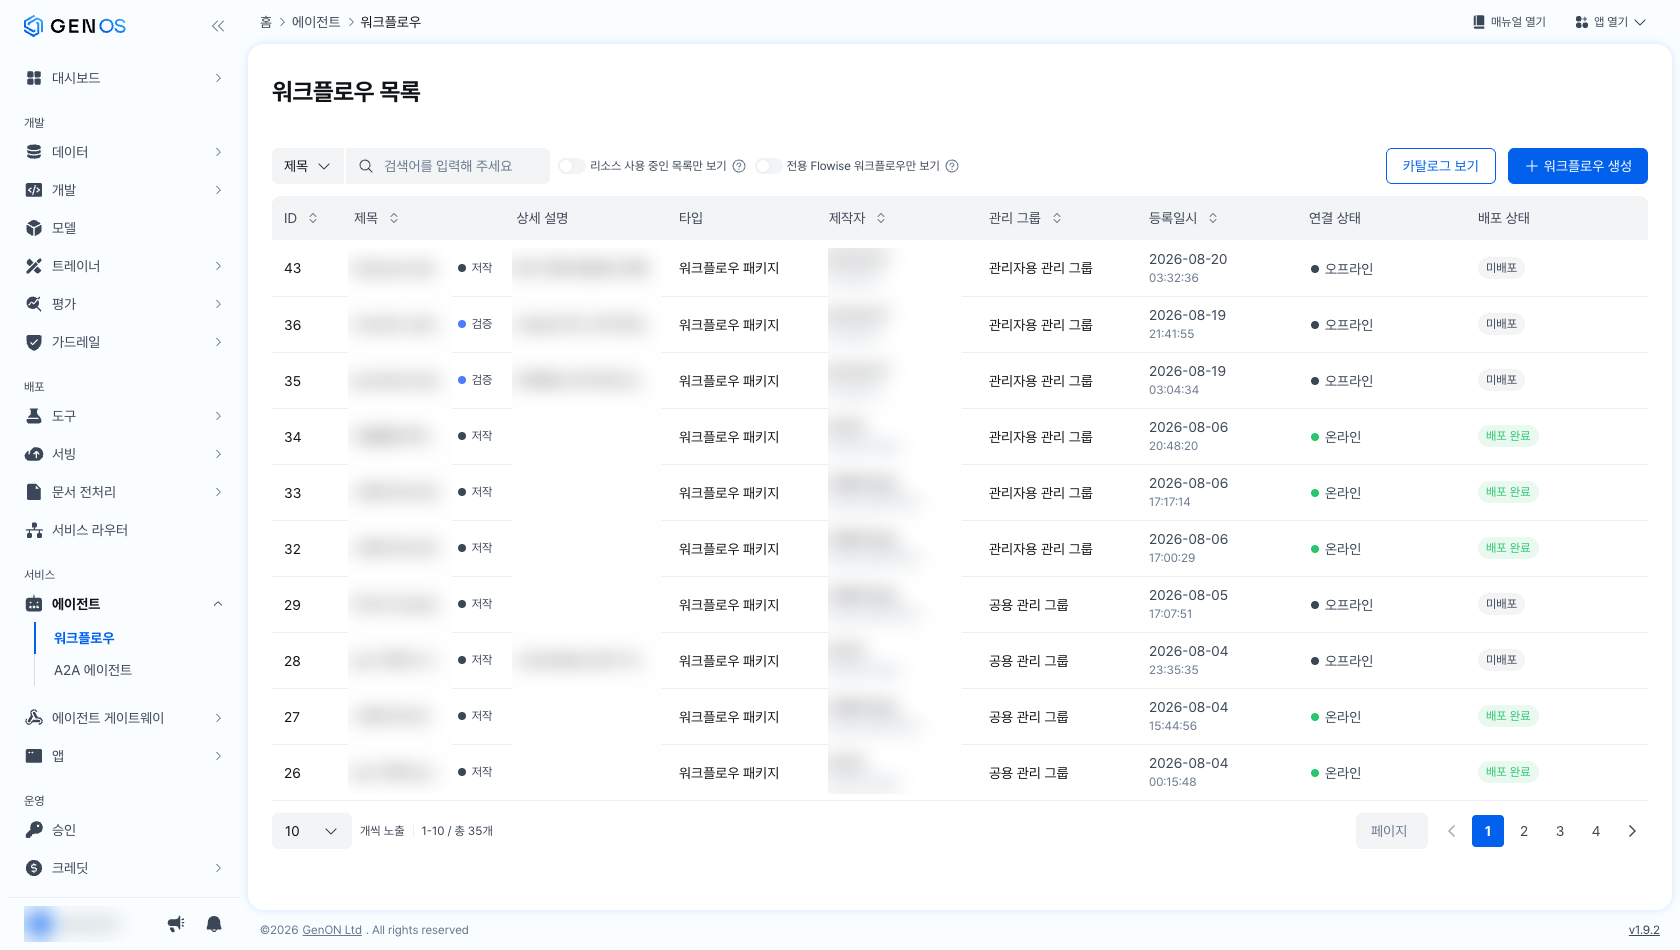Sort by 제작자 column arrows

point(881,218)
